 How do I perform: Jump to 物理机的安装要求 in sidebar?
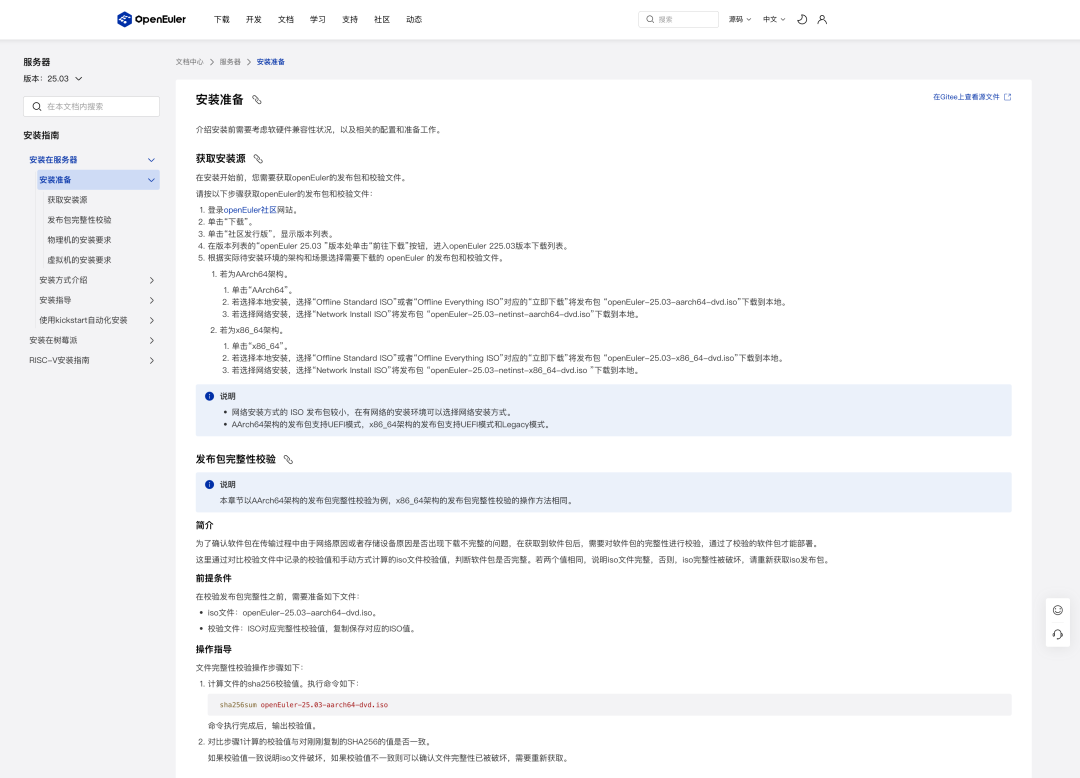pyautogui.click(x=79, y=240)
